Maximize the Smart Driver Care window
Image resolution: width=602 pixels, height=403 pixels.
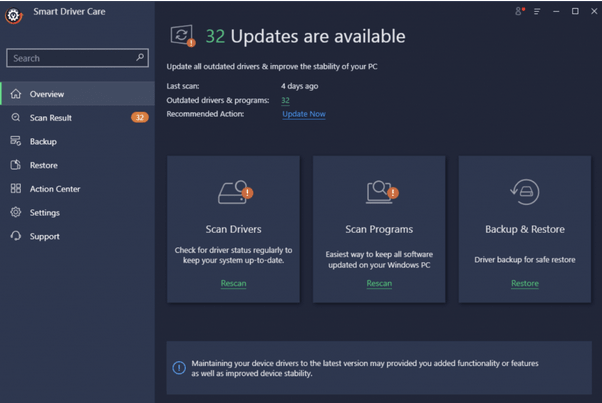pos(575,11)
